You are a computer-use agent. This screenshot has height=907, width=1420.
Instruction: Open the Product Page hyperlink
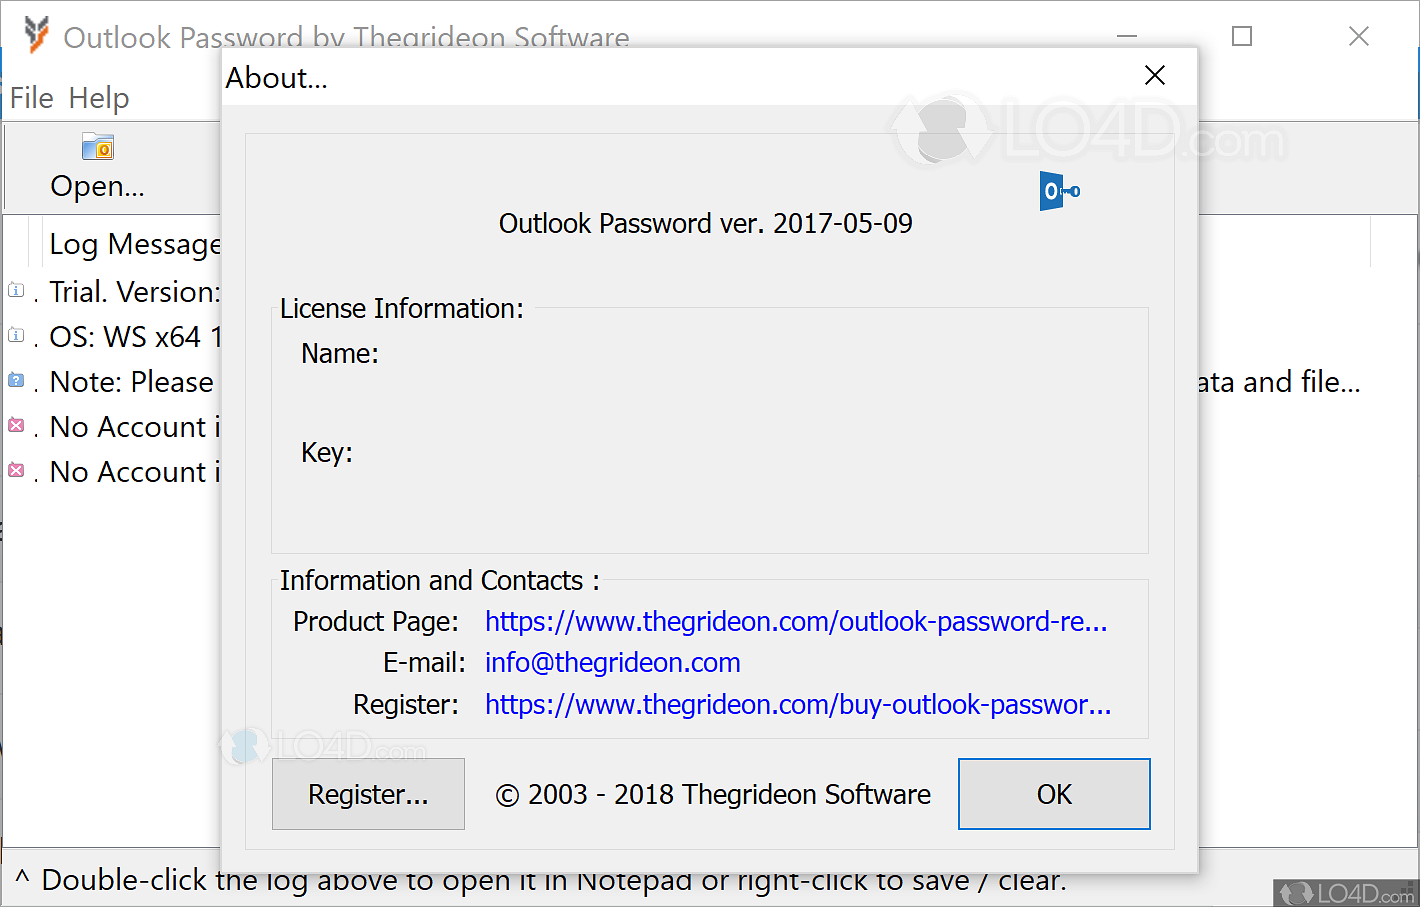pyautogui.click(x=796, y=622)
